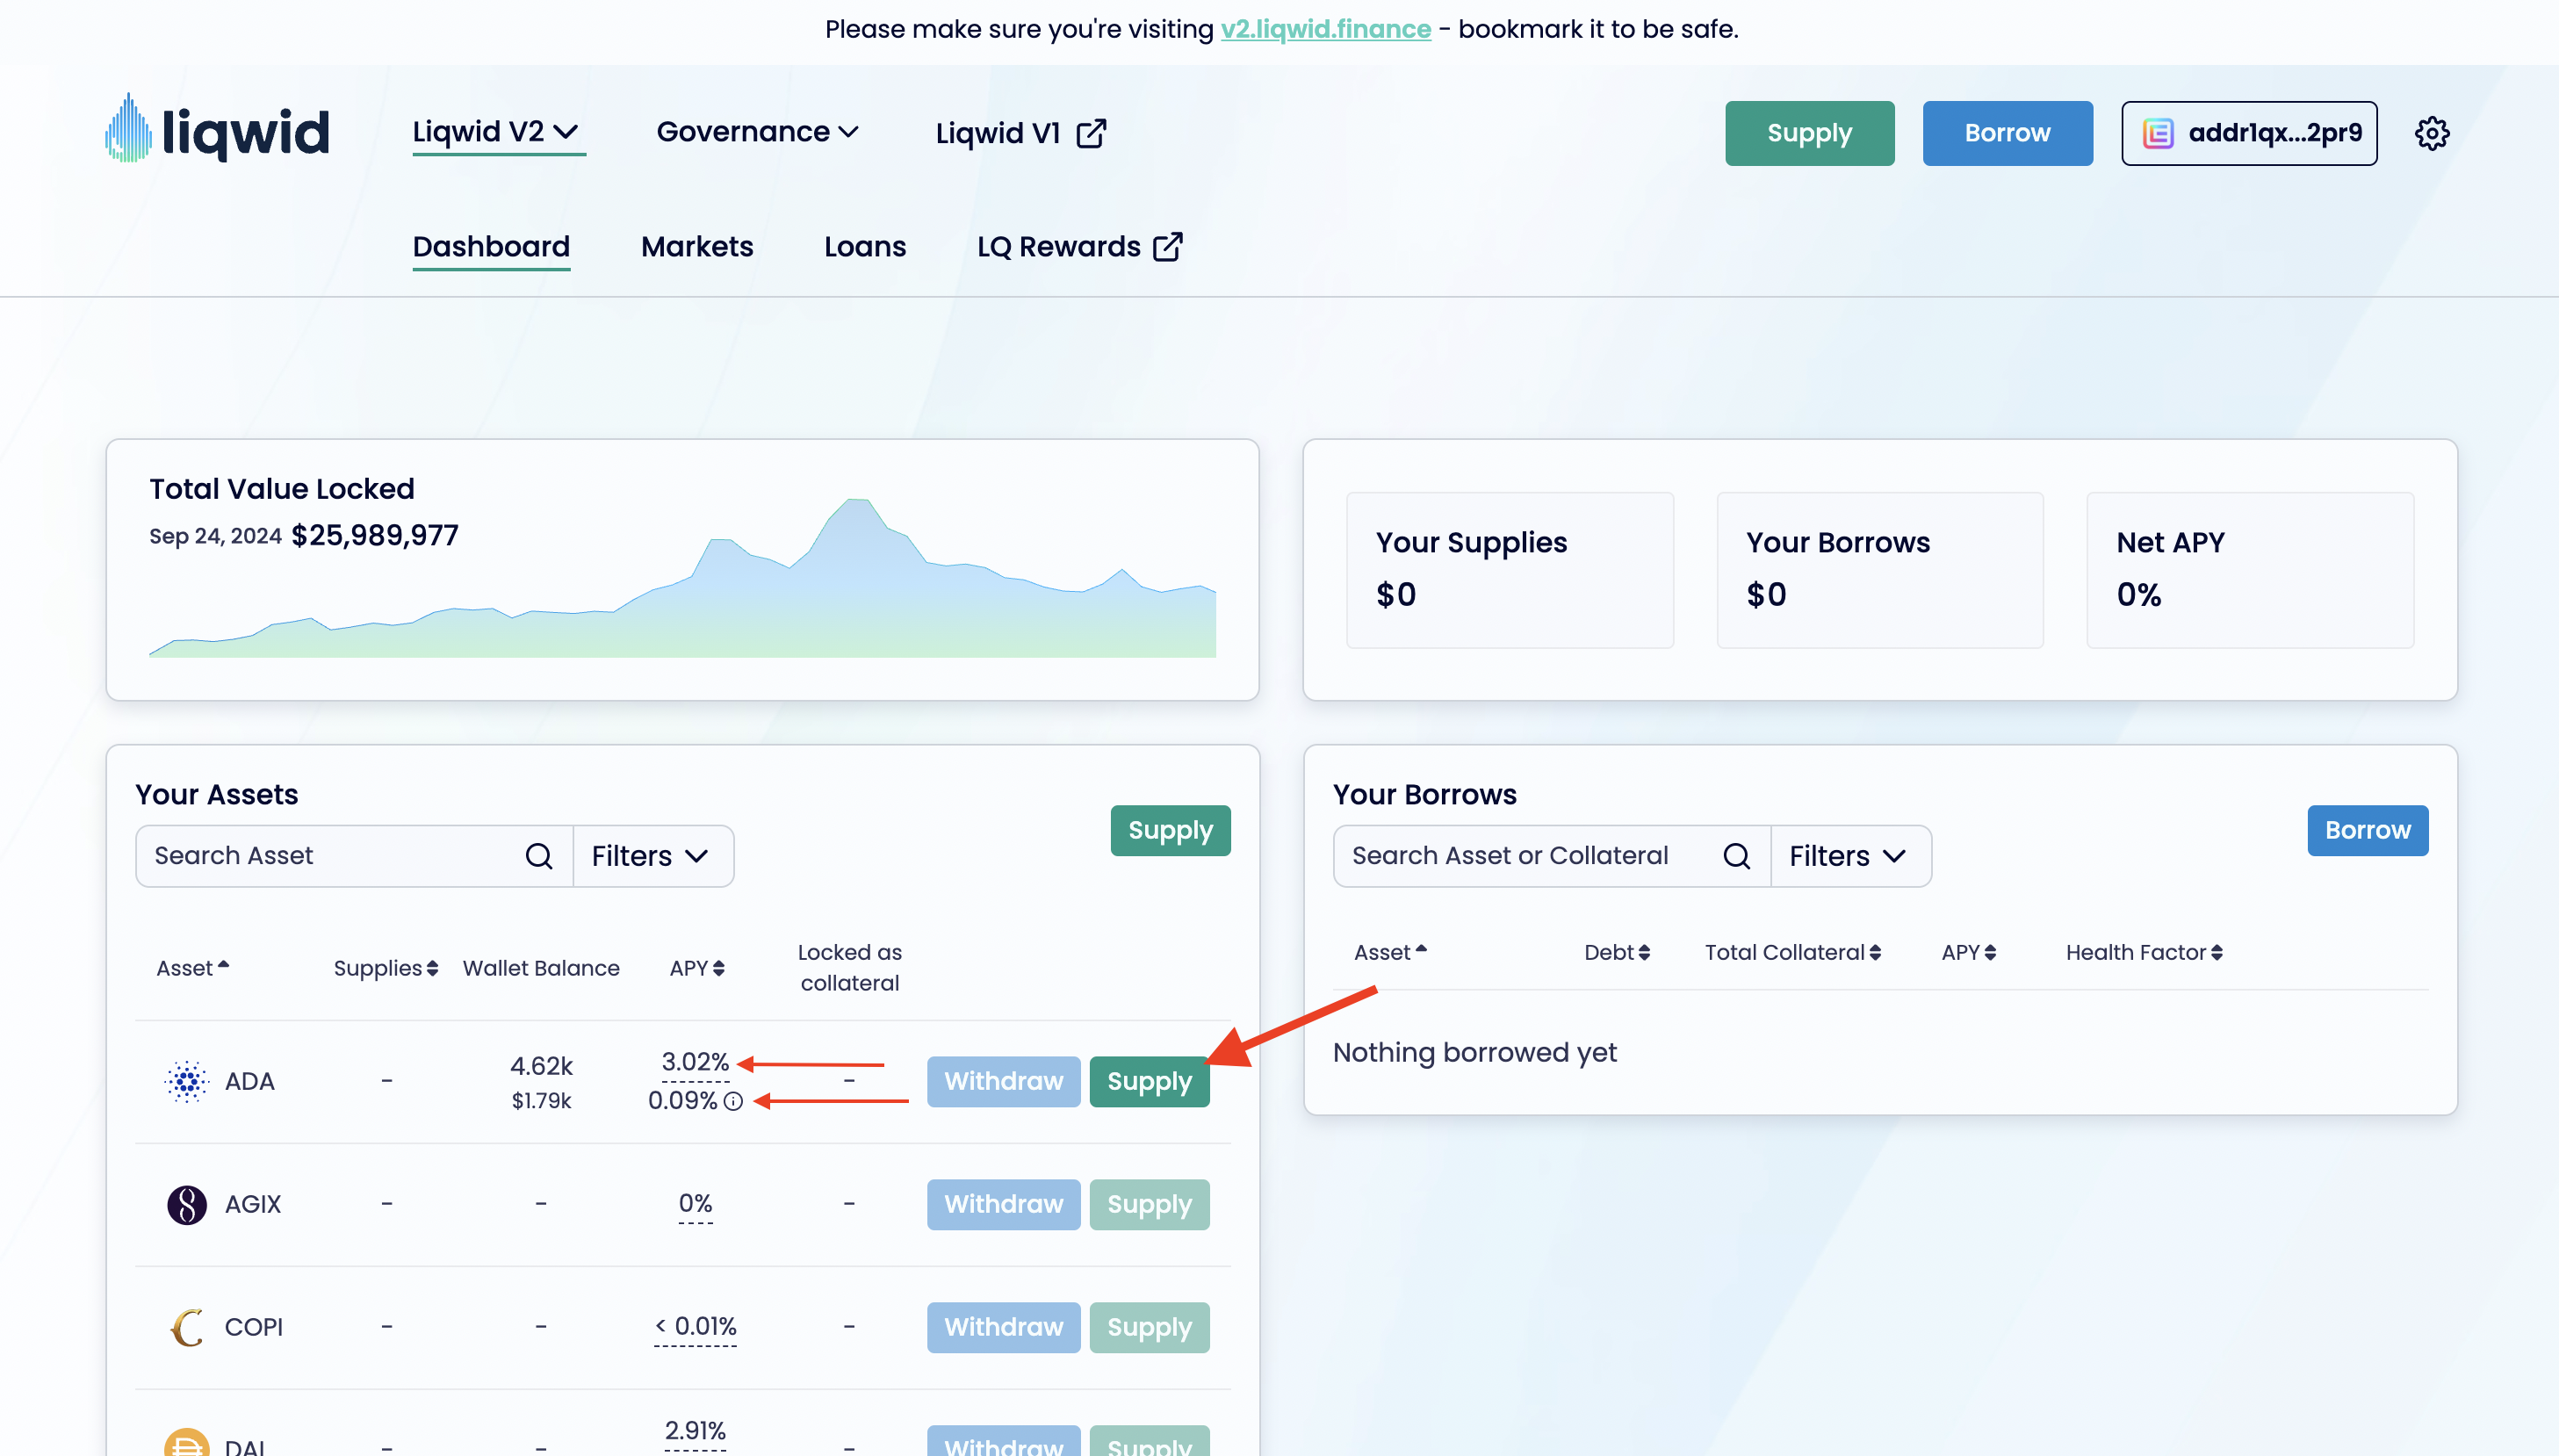The height and width of the screenshot is (1456, 2559).
Task: Click the liqwid logo
Action: point(217,130)
